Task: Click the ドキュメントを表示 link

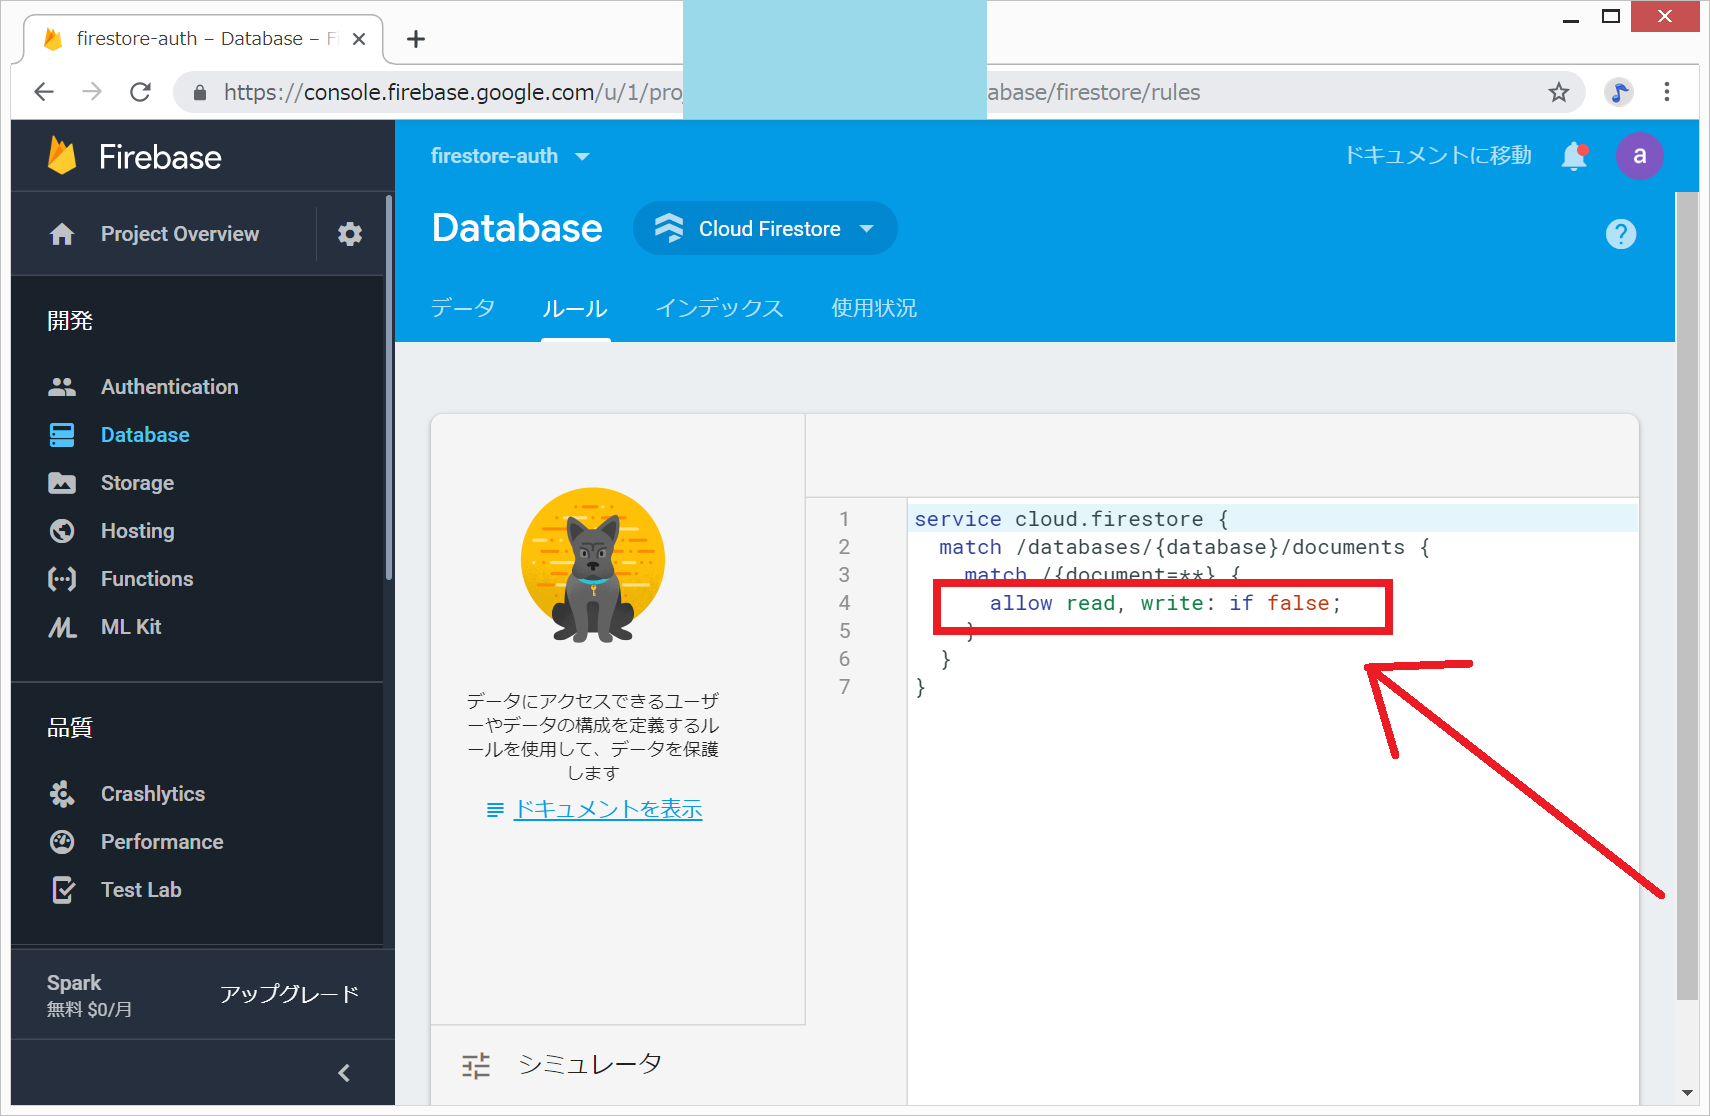Action: pos(607,809)
